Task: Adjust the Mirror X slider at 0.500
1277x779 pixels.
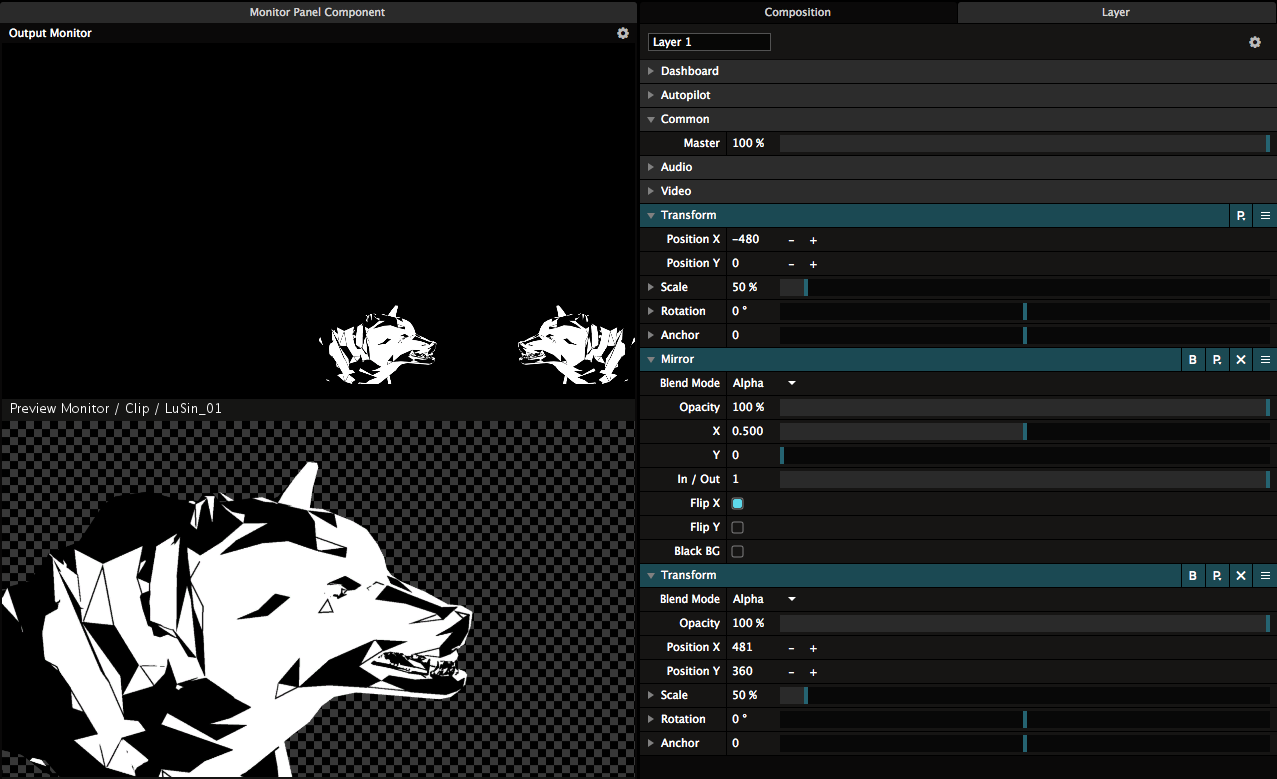Action: tap(1025, 431)
